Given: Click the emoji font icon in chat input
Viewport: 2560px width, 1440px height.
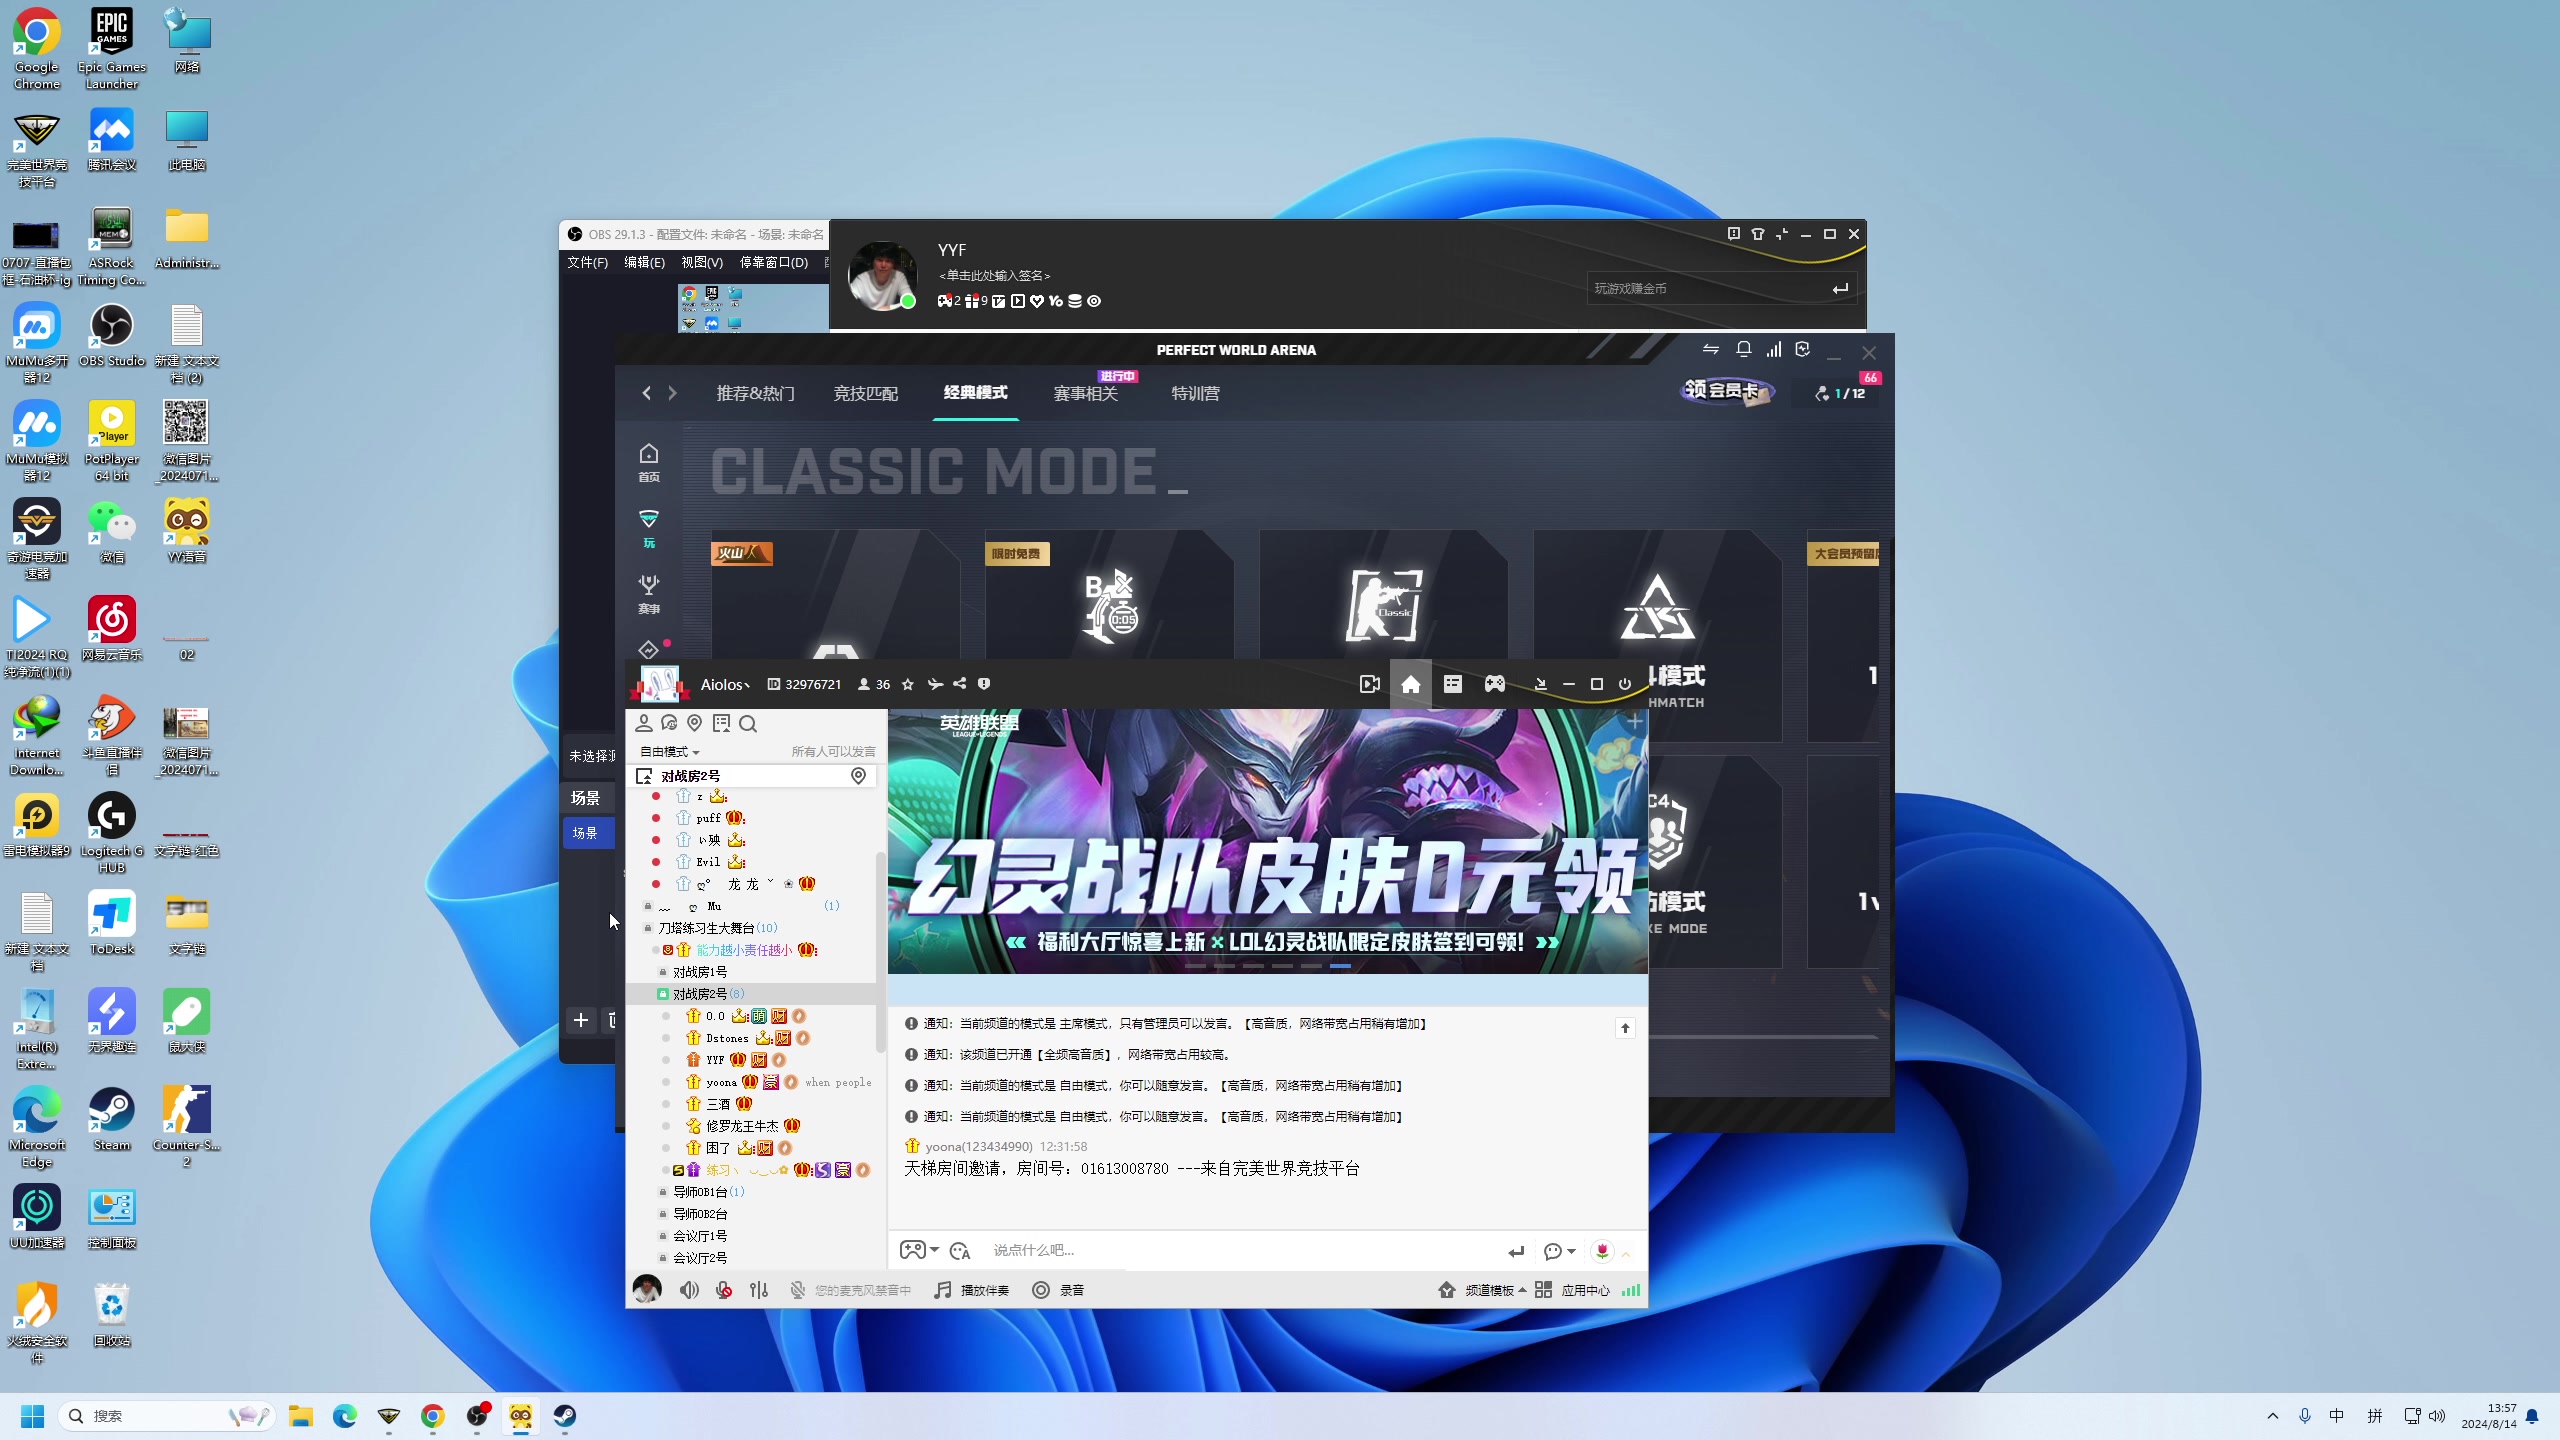Looking at the screenshot, I should [960, 1251].
